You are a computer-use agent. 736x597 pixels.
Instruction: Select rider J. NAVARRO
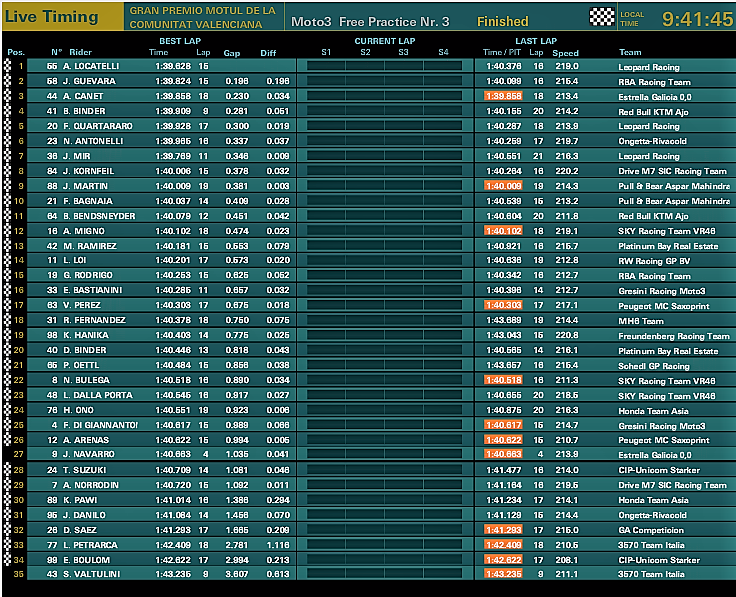point(89,455)
